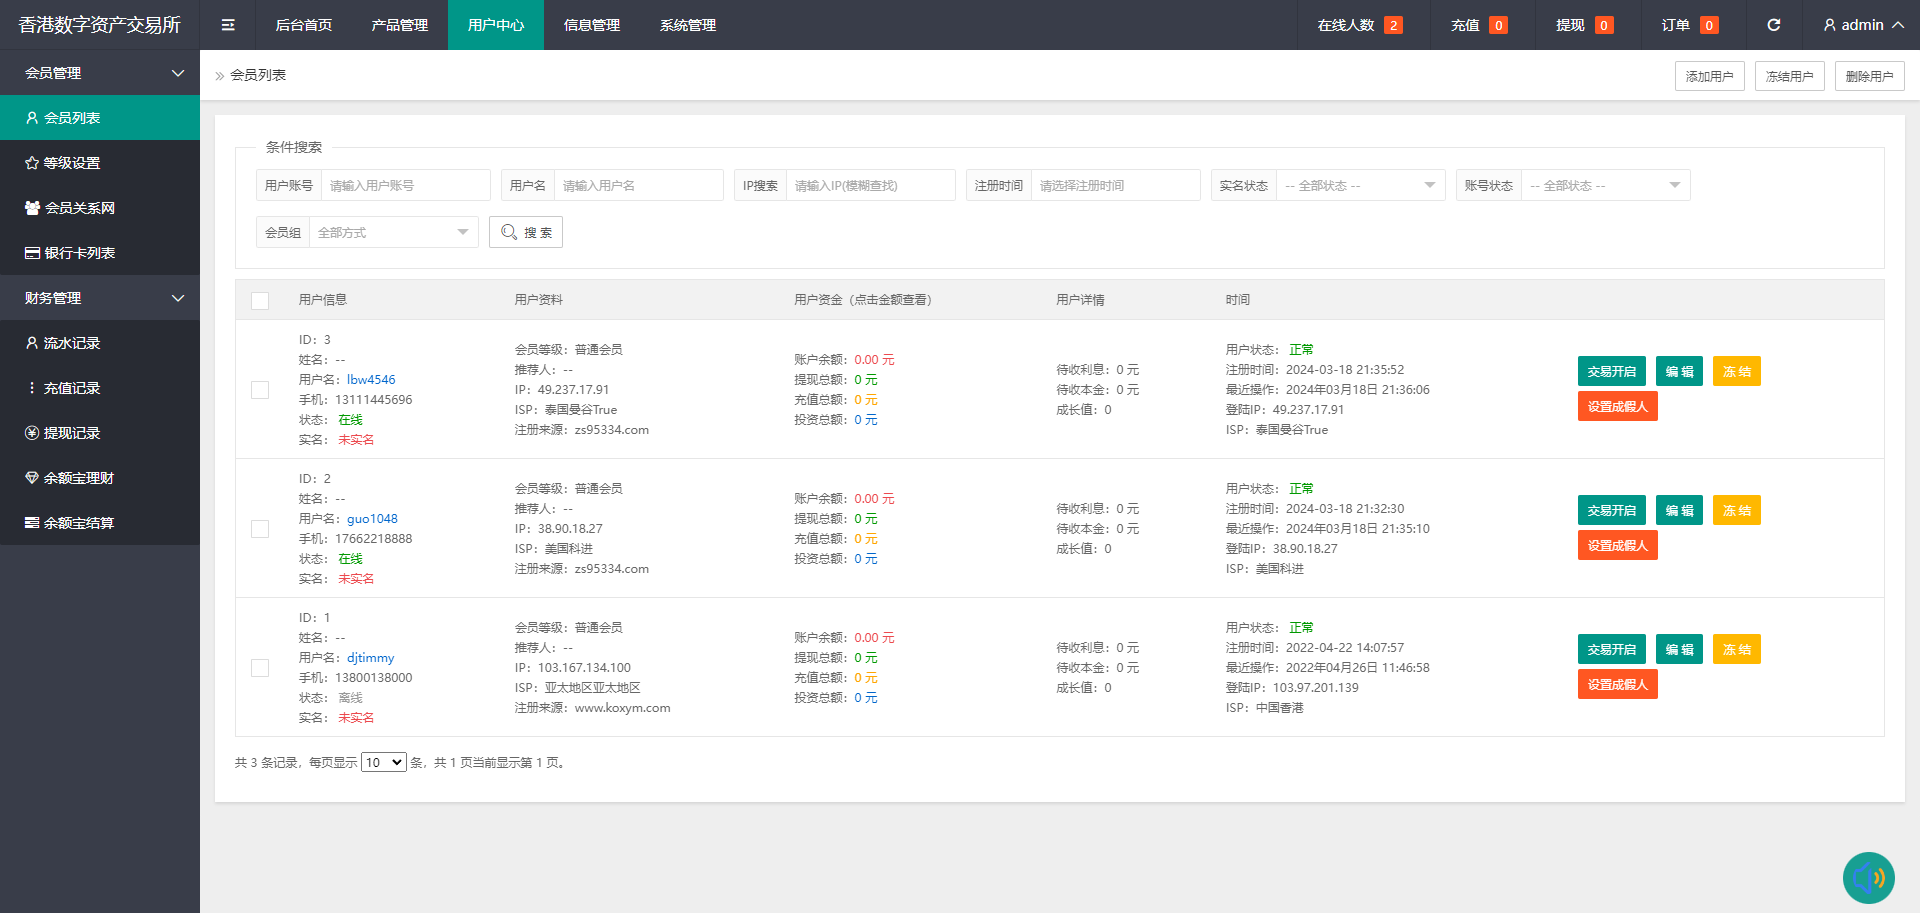The height and width of the screenshot is (913, 1920).
Task: Click the refresh icon in top bar
Action: point(1773,25)
